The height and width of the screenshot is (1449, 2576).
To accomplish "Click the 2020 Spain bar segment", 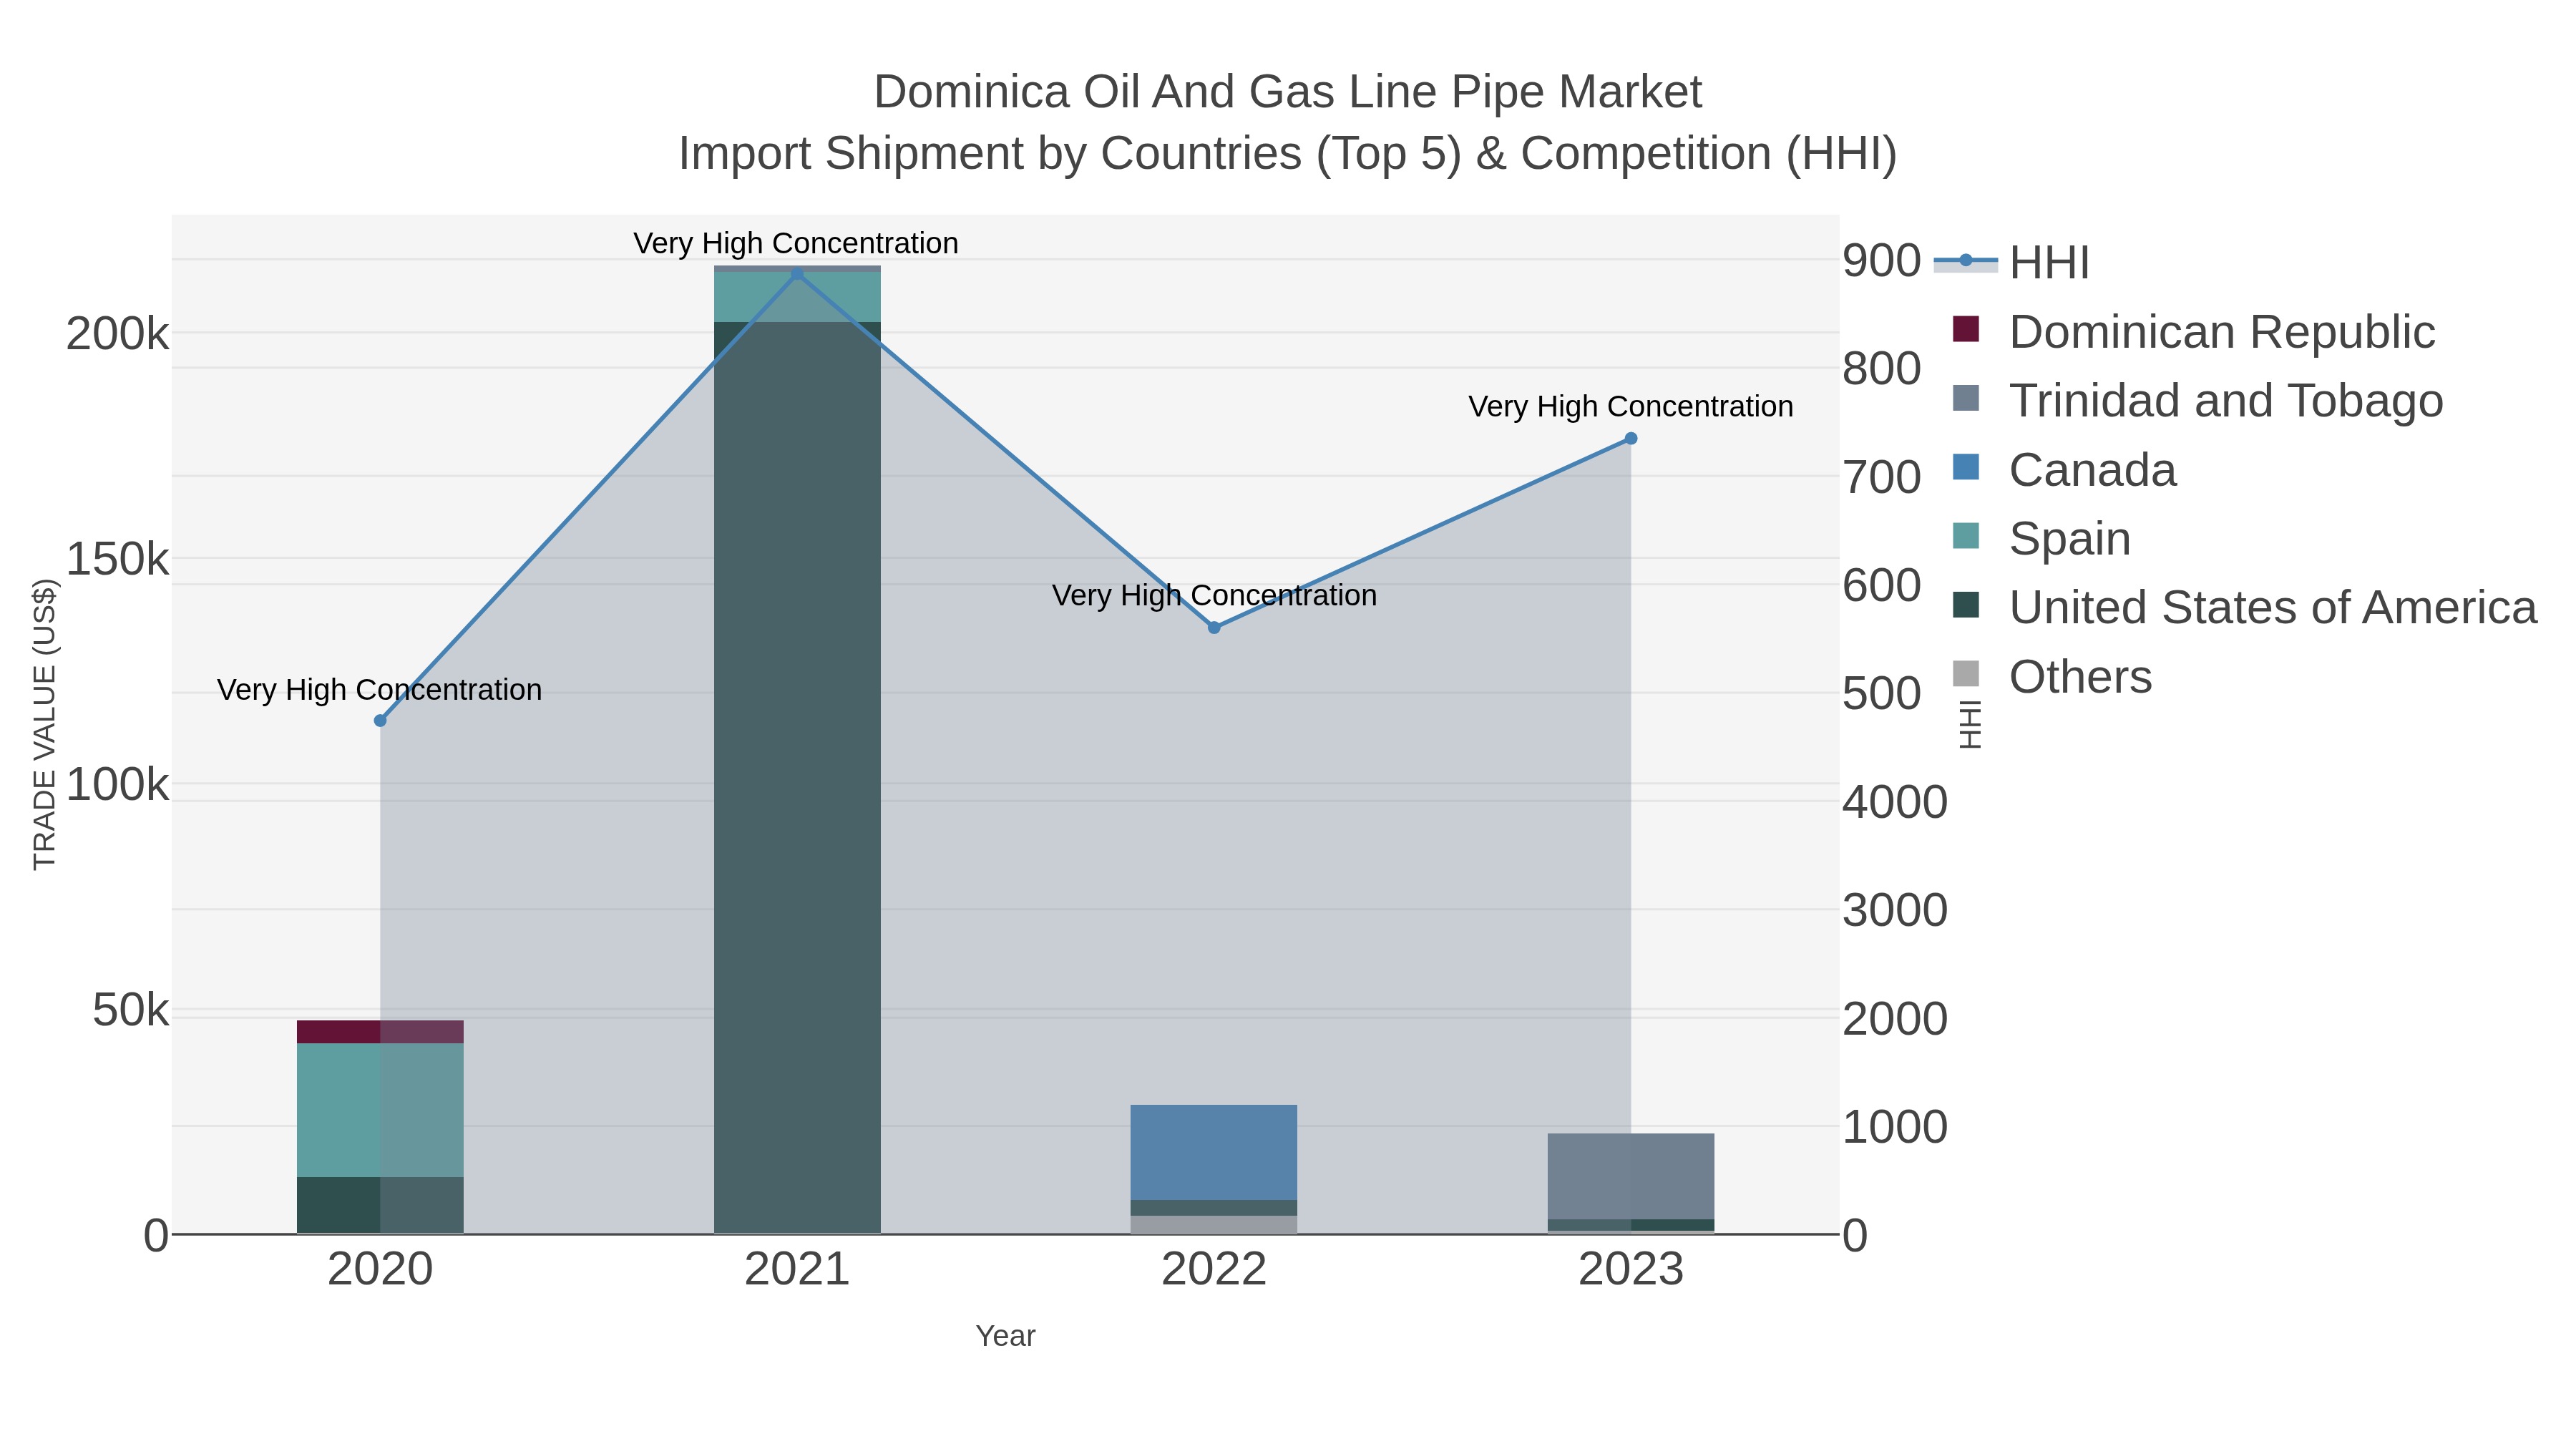I will coord(380,1111).
